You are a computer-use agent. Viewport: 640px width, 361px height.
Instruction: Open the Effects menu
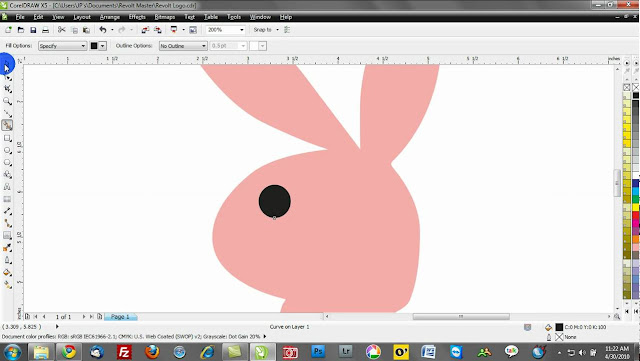[137, 17]
